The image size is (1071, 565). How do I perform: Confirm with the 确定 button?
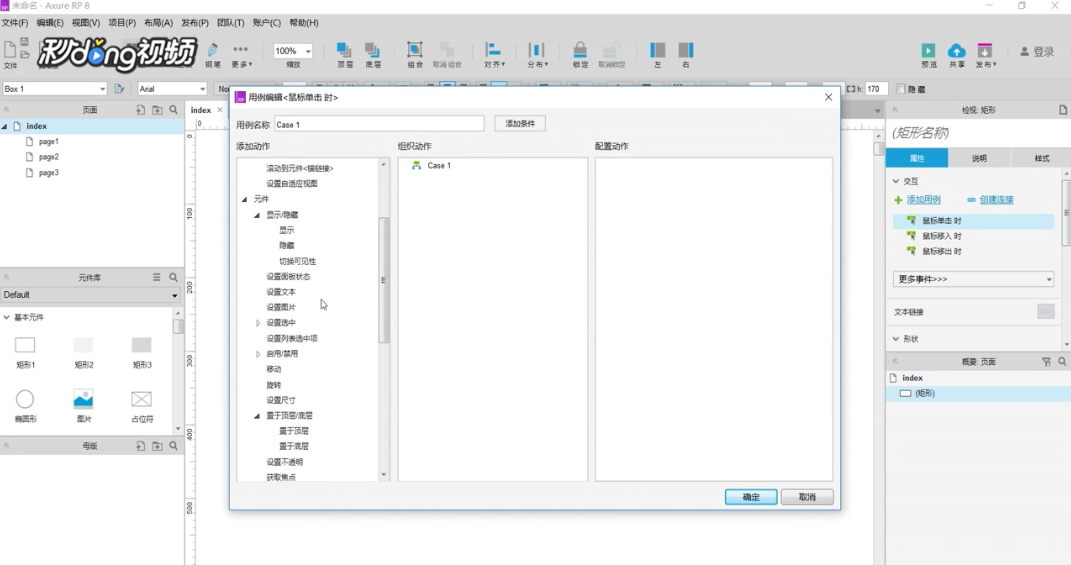(751, 497)
